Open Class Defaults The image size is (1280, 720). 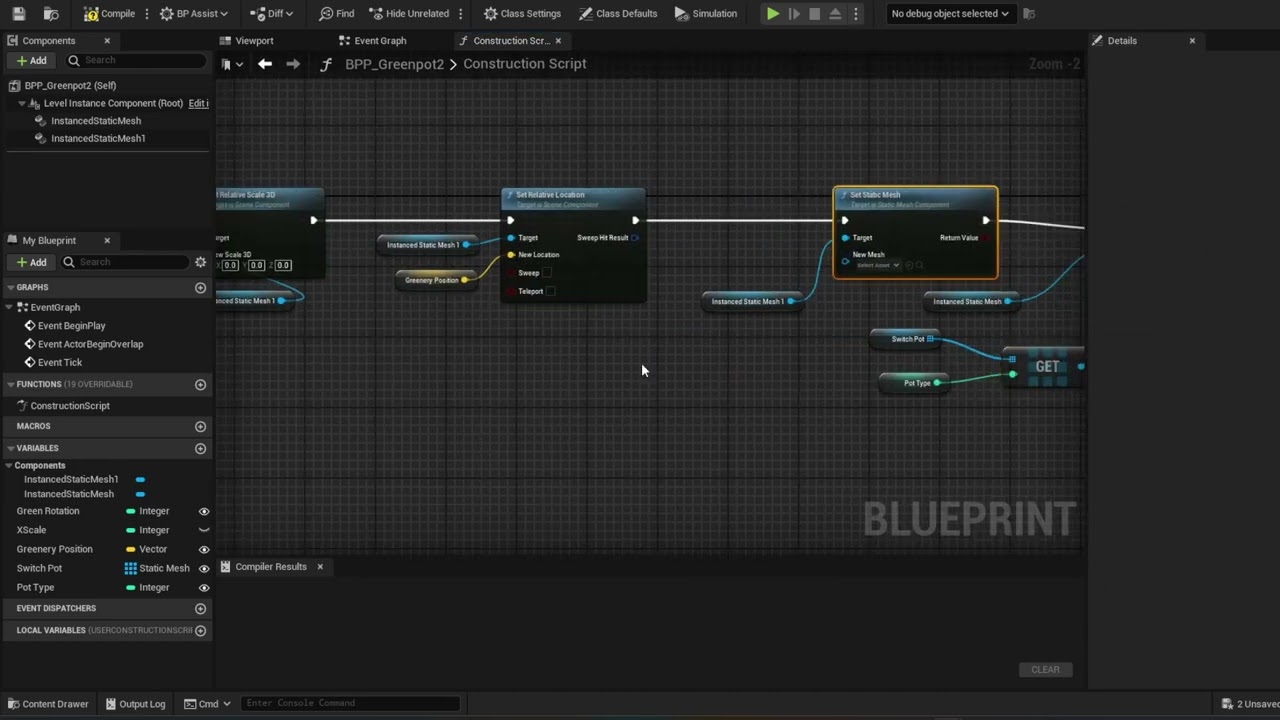[x=618, y=14]
